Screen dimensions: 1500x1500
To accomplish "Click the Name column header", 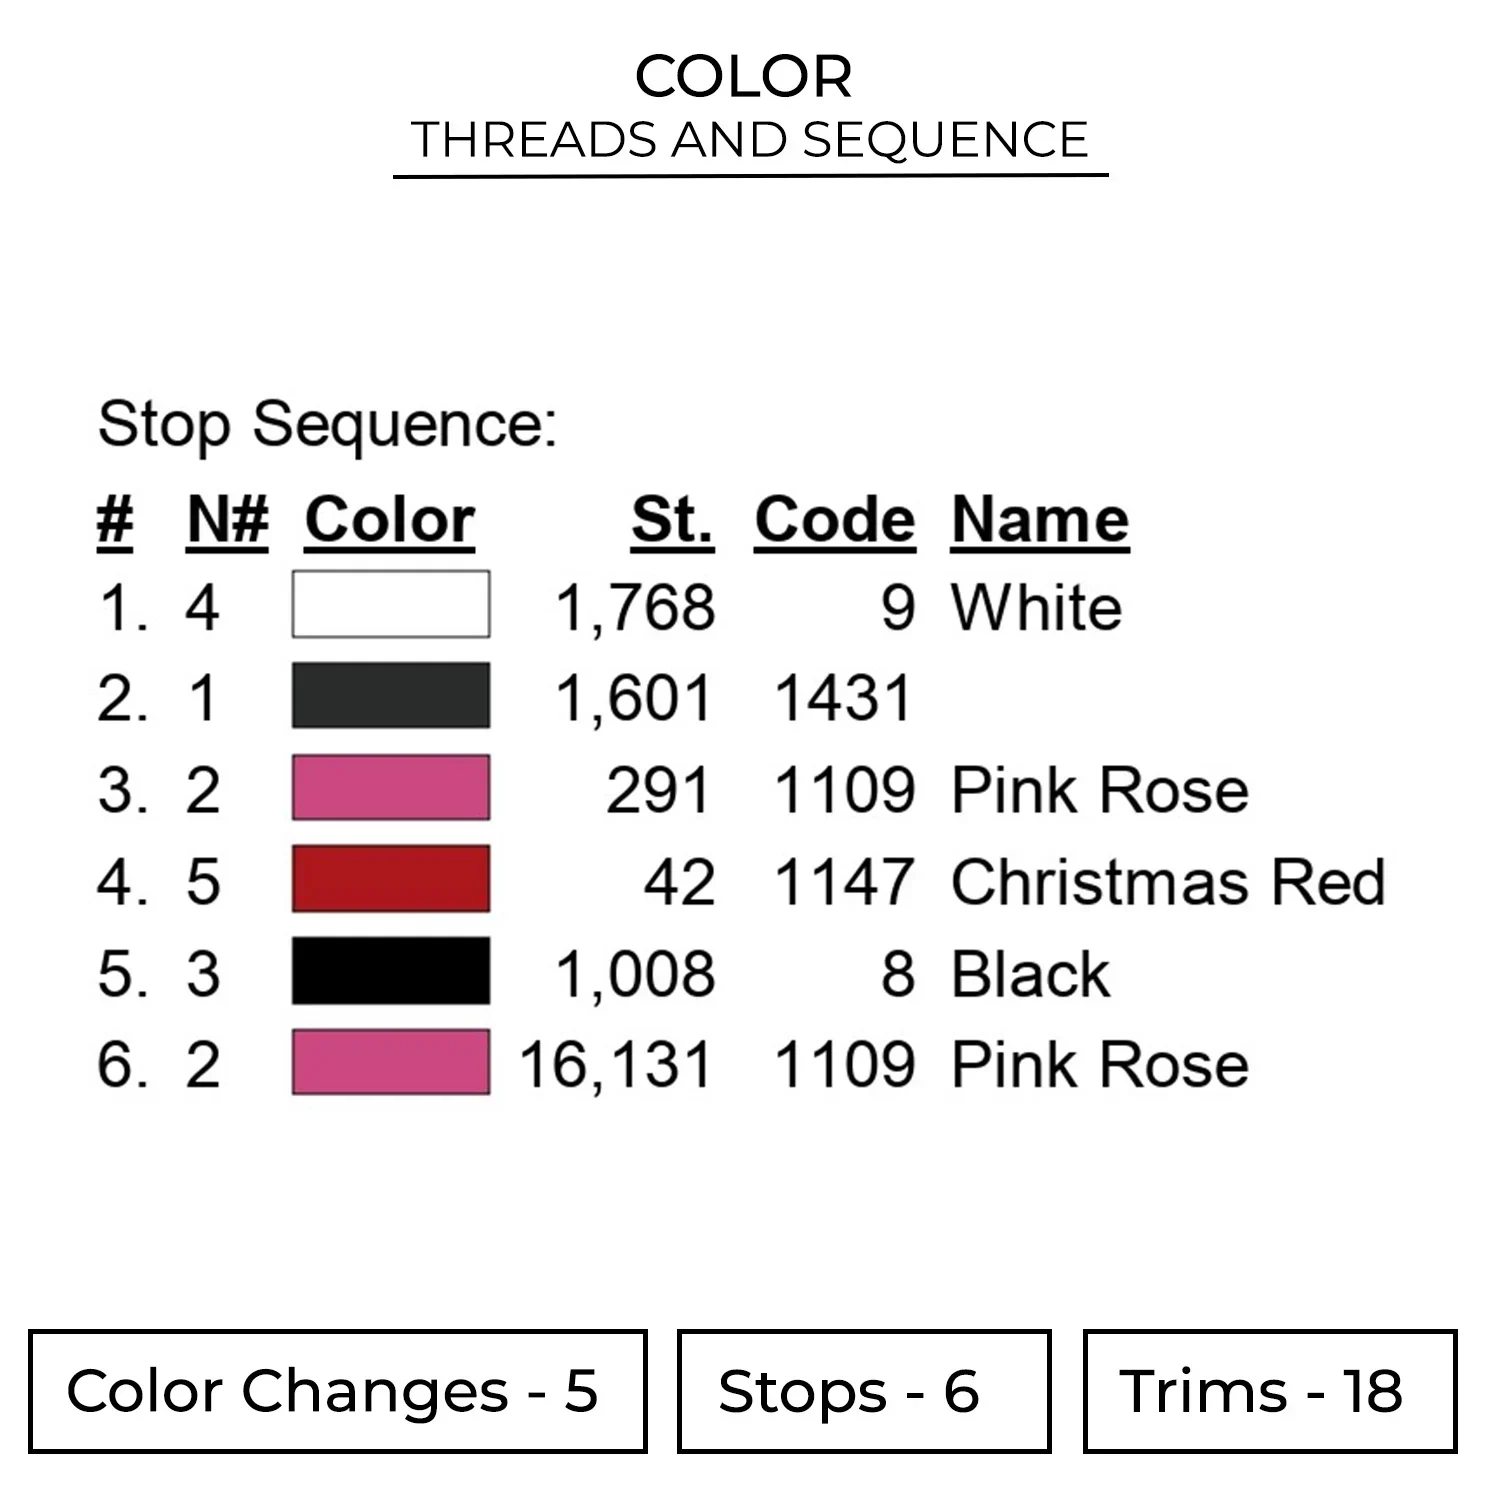I will 1039,520.
